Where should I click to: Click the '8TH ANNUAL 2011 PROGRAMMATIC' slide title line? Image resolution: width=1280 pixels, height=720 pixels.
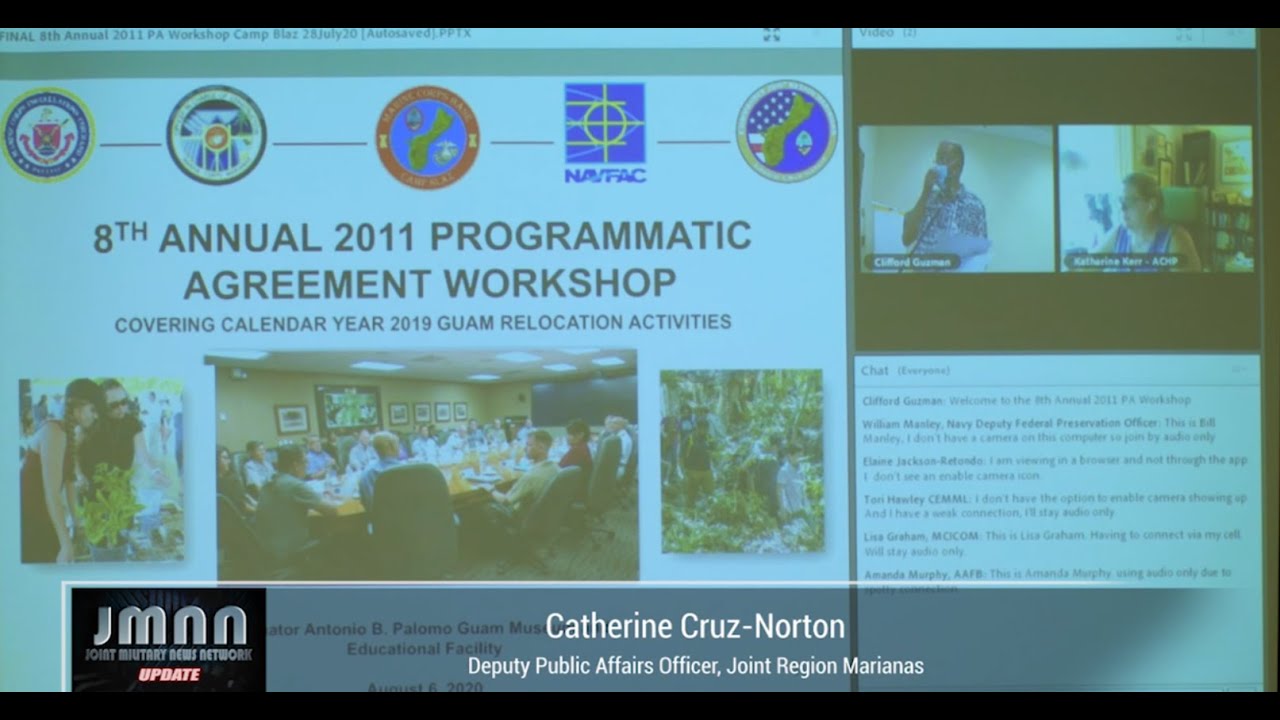tap(422, 238)
